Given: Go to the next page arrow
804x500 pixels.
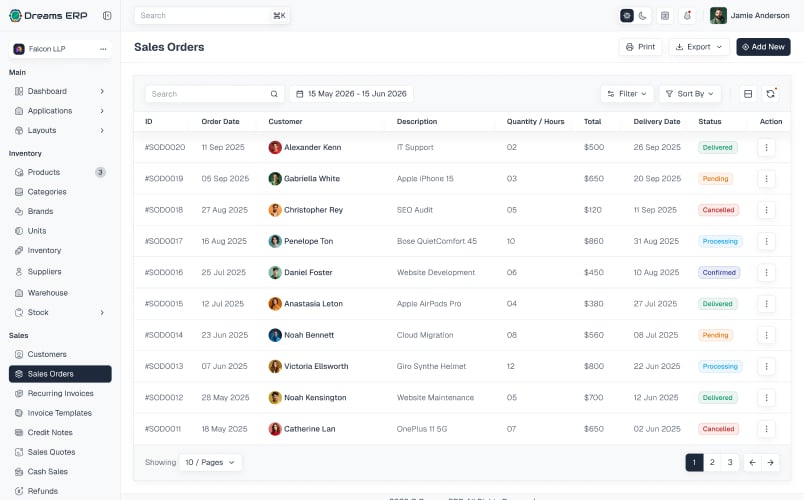Looking at the screenshot, I should (x=770, y=462).
